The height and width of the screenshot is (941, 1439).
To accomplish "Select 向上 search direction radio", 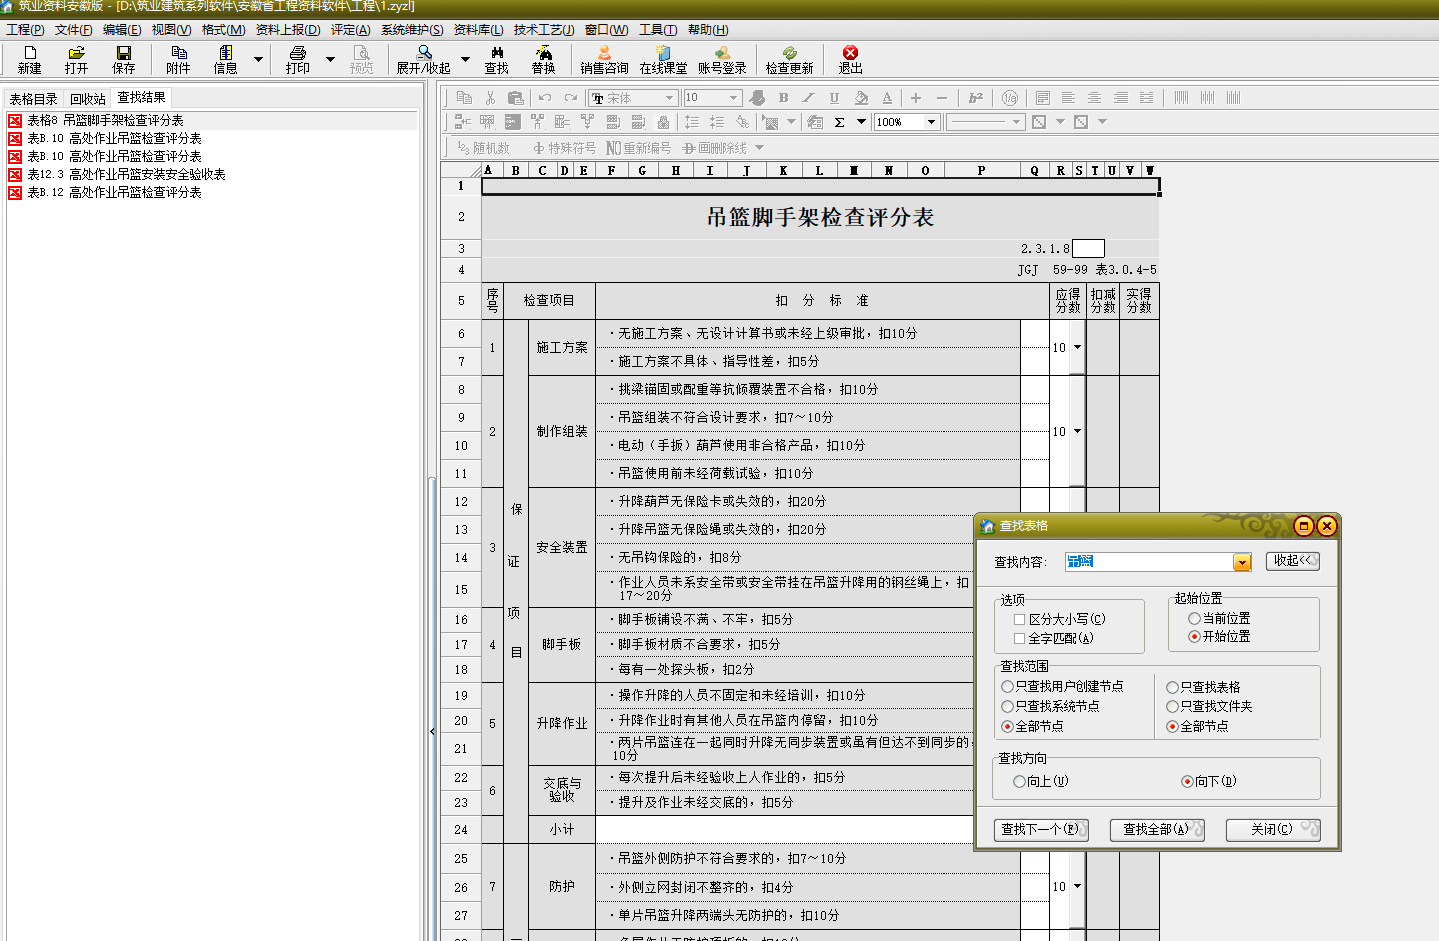I will tap(1019, 781).
